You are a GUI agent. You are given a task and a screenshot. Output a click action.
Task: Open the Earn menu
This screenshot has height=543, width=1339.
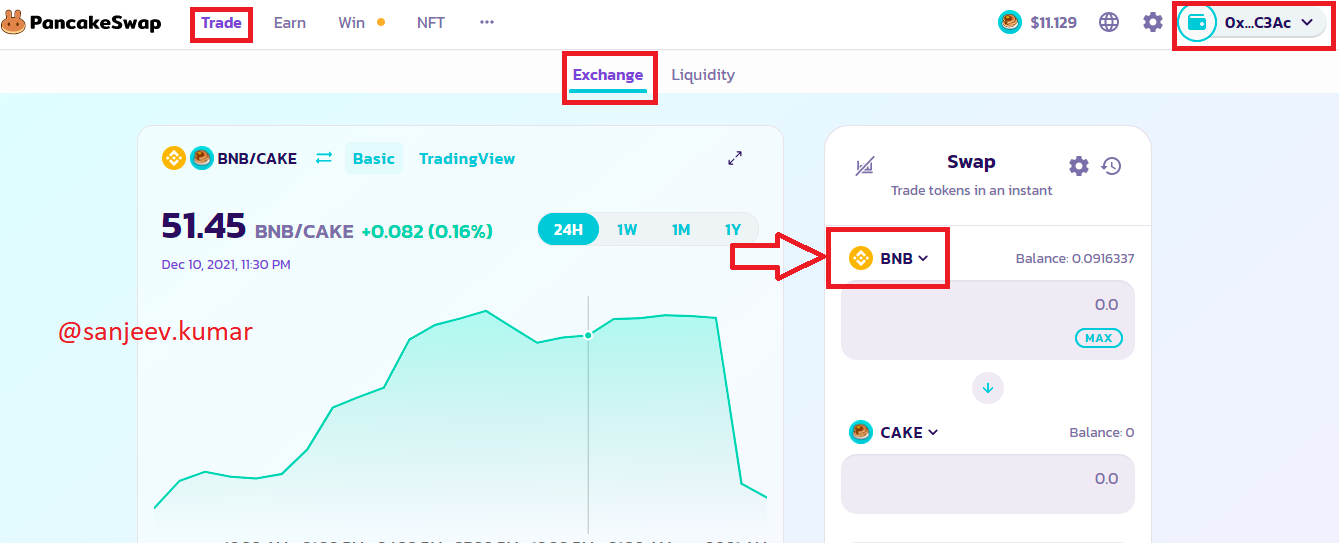[x=290, y=22]
